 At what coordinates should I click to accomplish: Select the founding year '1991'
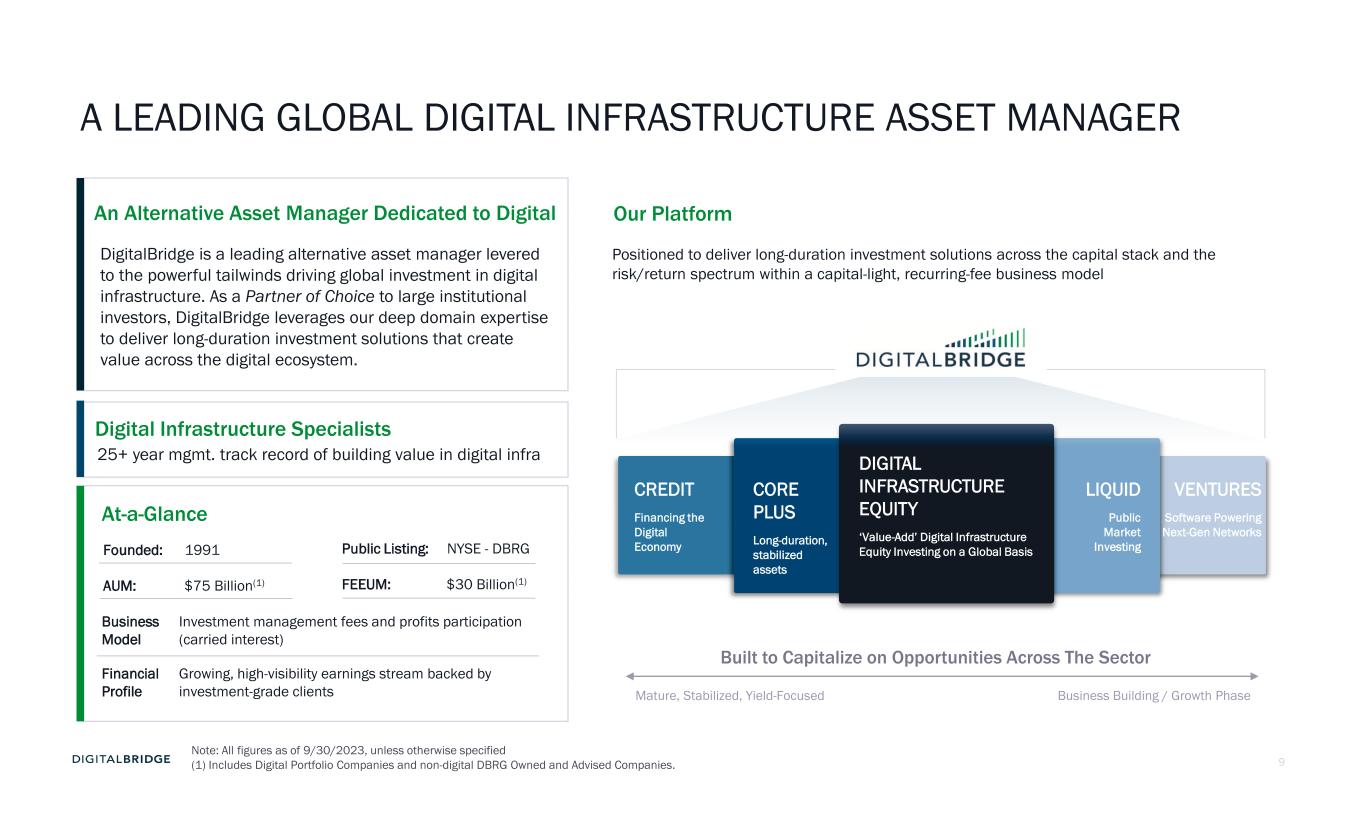click(203, 550)
